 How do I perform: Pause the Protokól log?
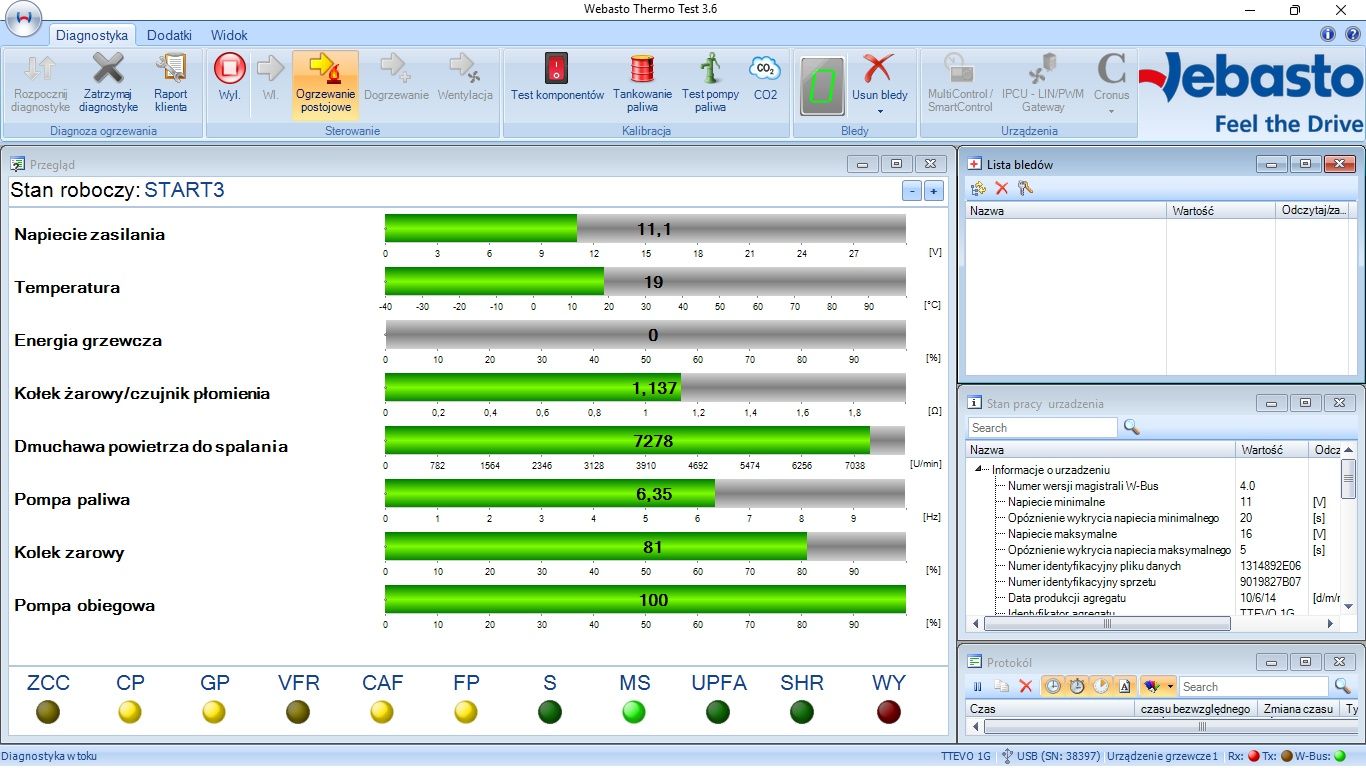978,686
